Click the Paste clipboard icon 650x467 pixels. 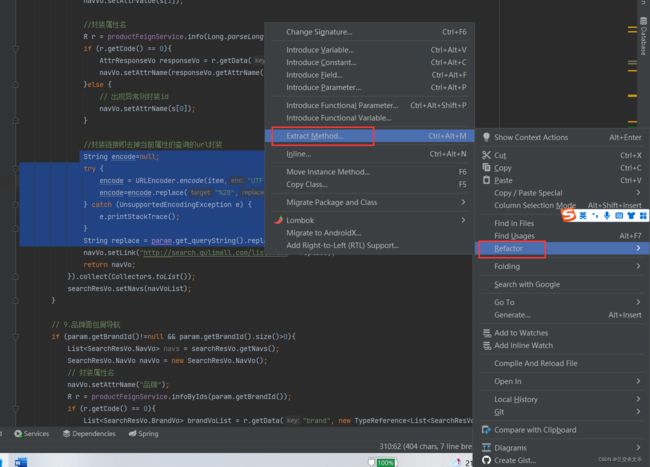(486, 180)
